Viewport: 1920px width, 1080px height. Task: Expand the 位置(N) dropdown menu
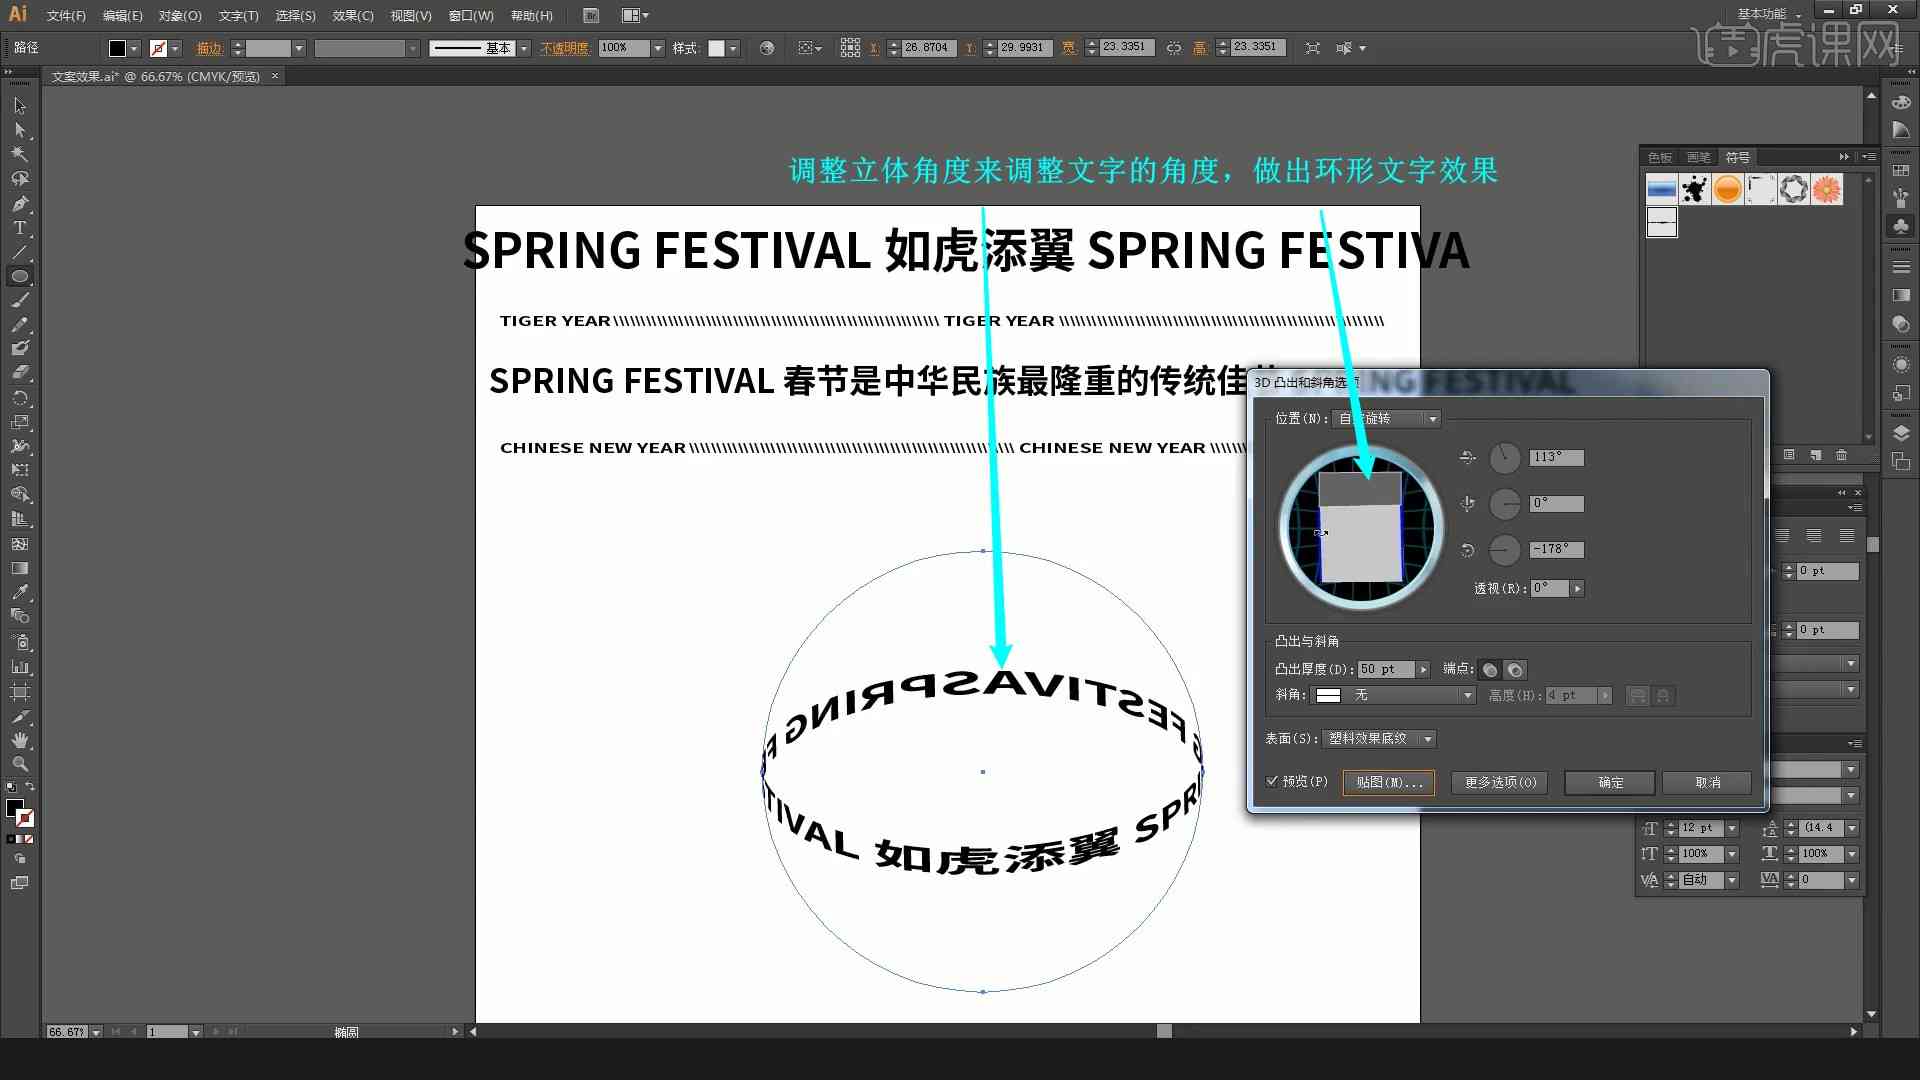(x=1431, y=418)
